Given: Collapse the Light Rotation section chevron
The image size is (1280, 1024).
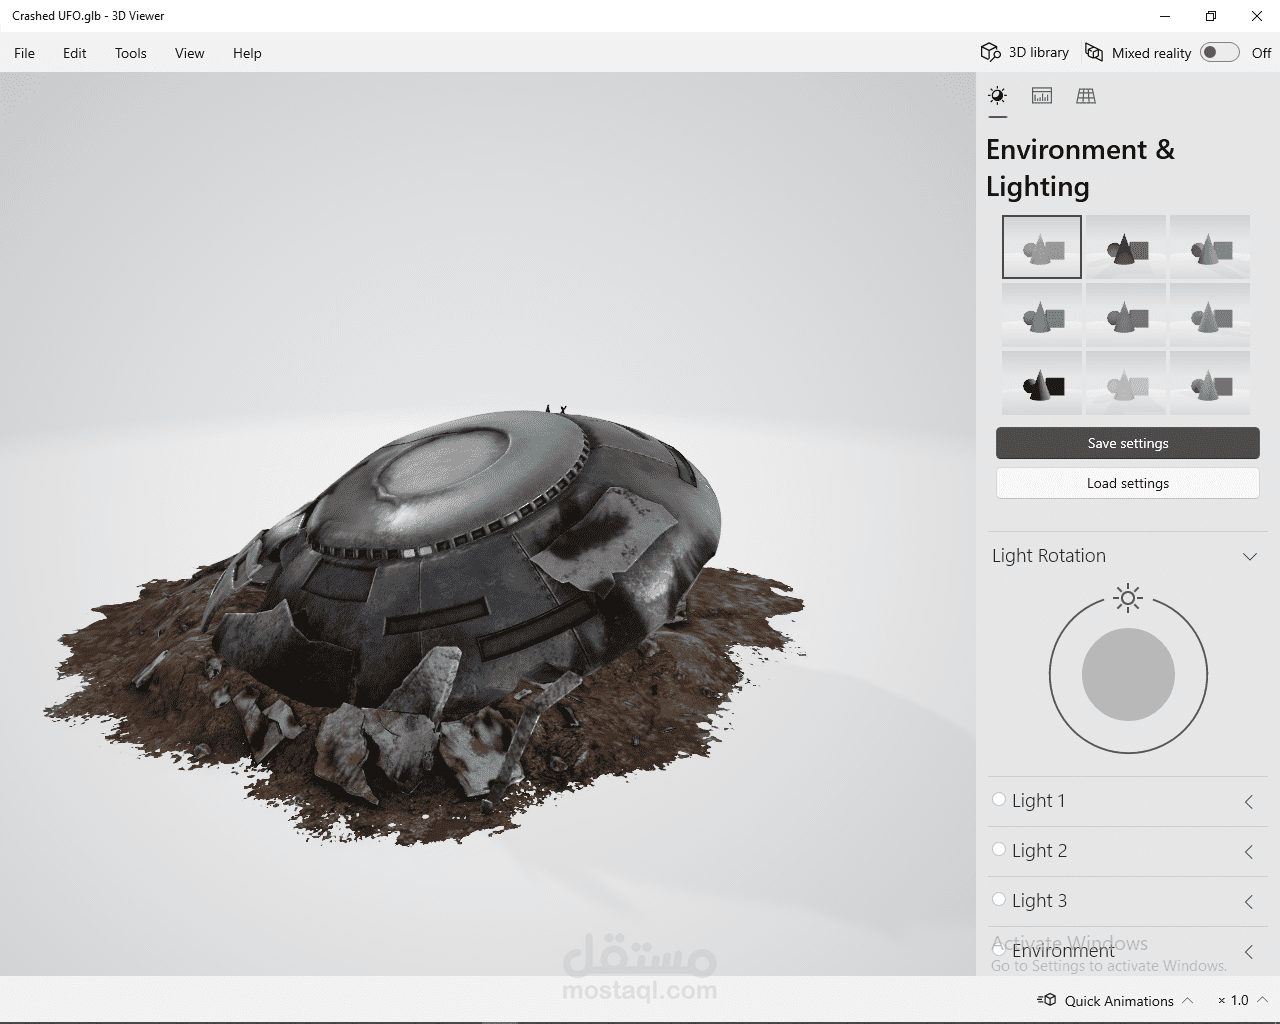Looking at the screenshot, I should [x=1250, y=556].
